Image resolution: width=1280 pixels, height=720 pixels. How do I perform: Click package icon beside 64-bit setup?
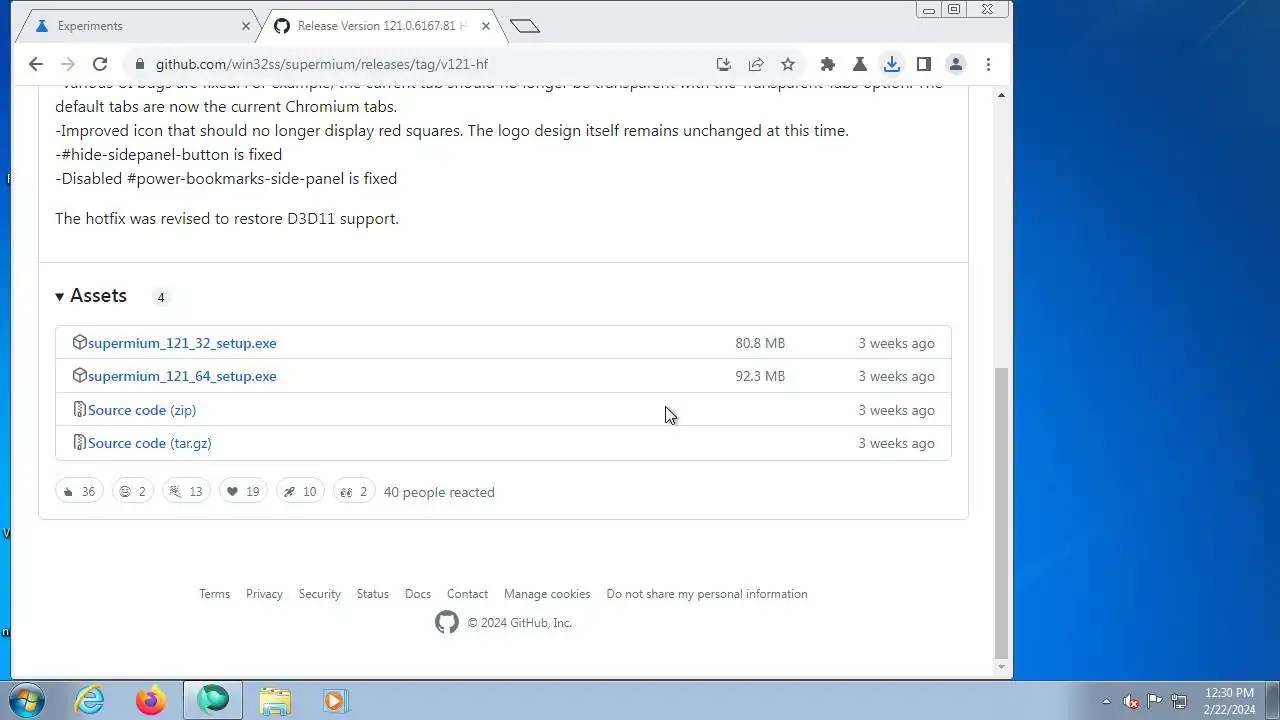point(80,375)
